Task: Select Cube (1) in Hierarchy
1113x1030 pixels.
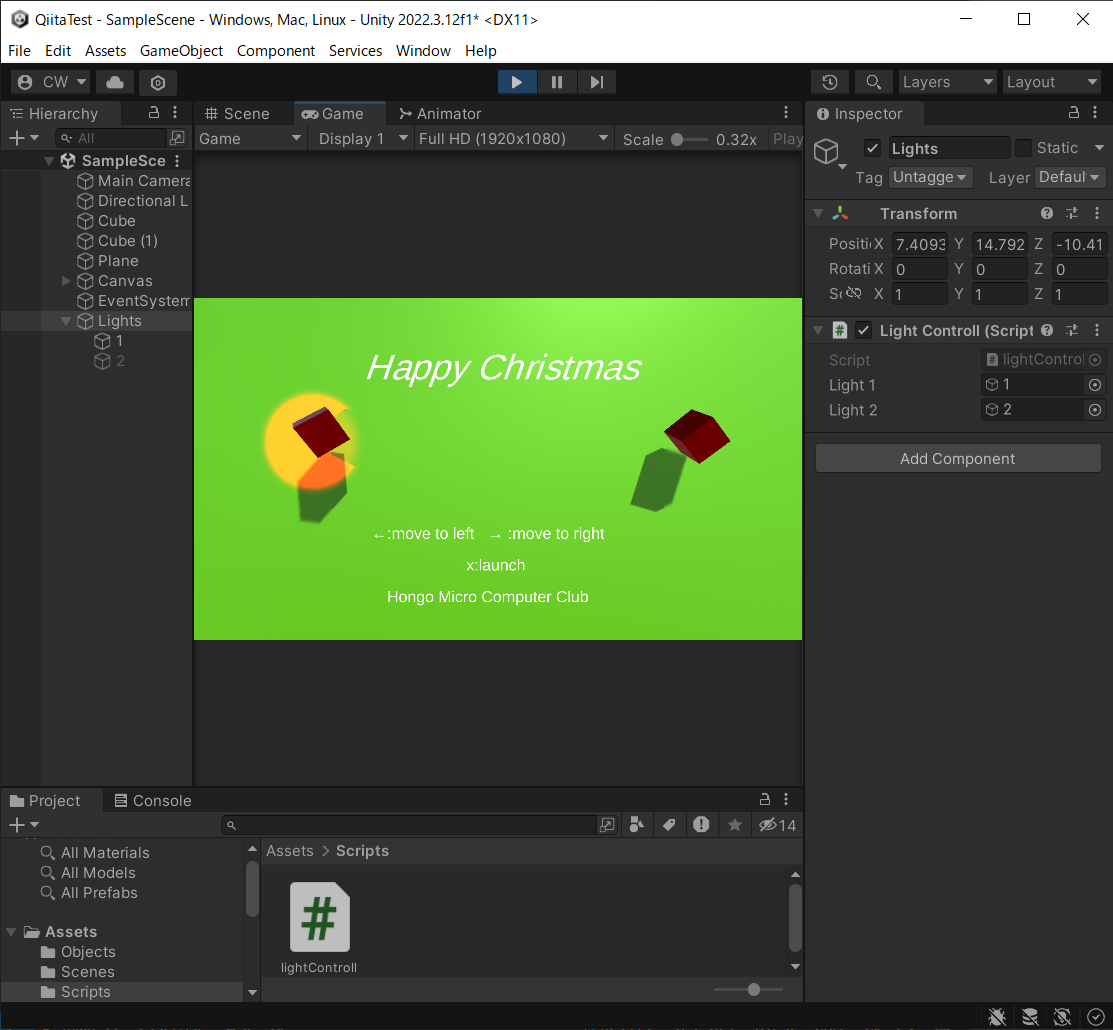Action: [x=127, y=241]
